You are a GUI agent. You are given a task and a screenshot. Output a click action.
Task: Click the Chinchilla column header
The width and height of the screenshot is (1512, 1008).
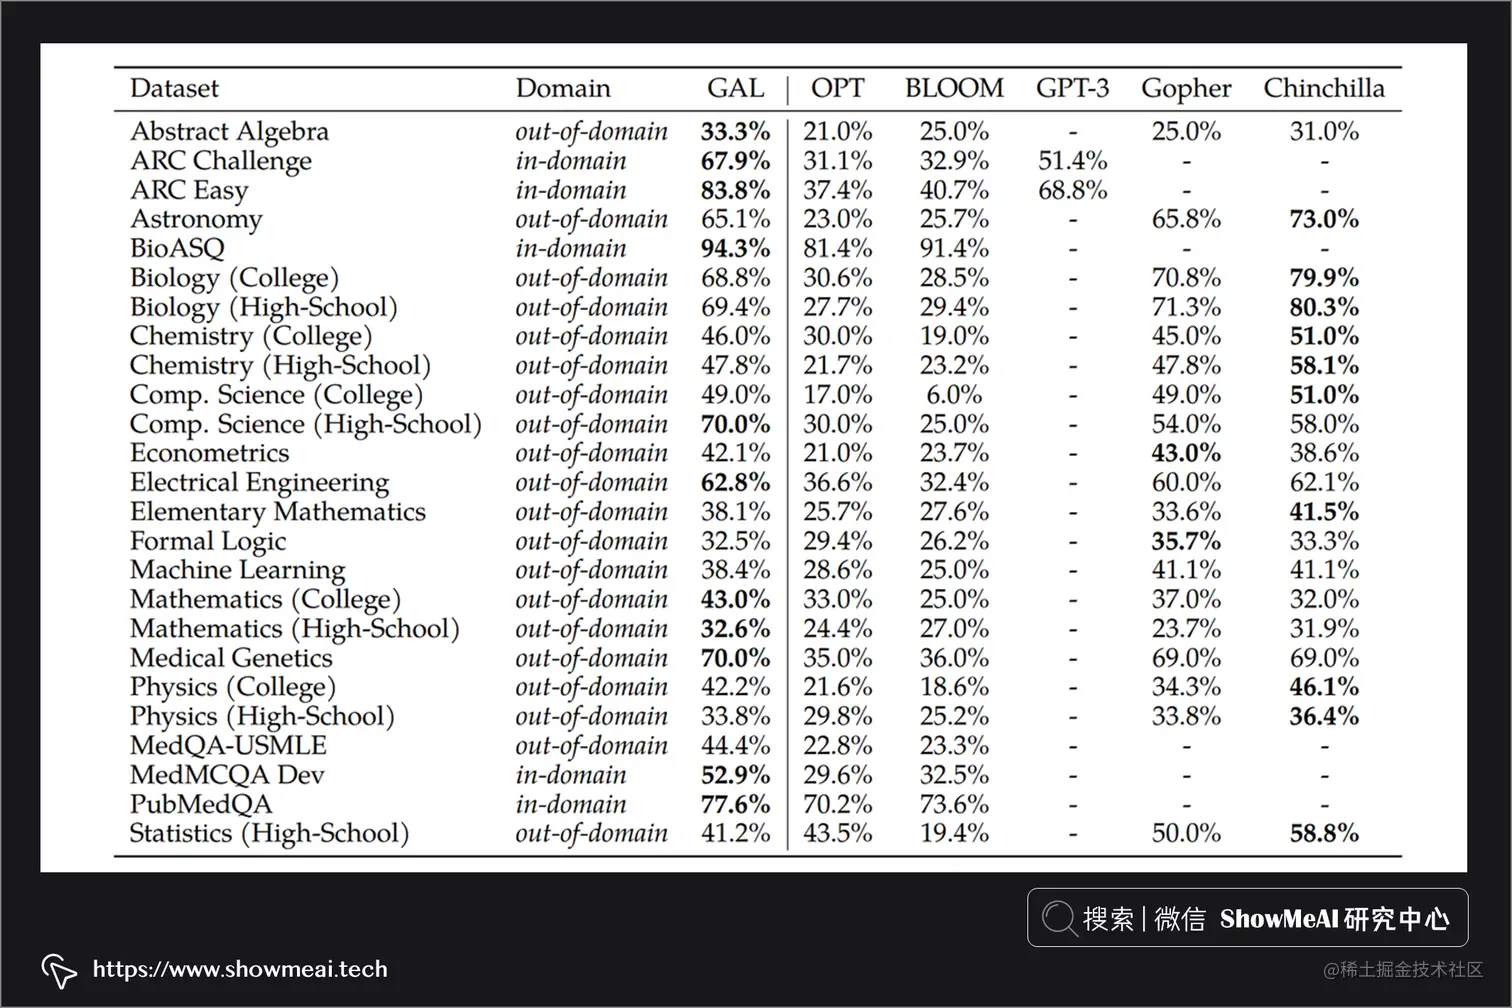[x=1324, y=88]
